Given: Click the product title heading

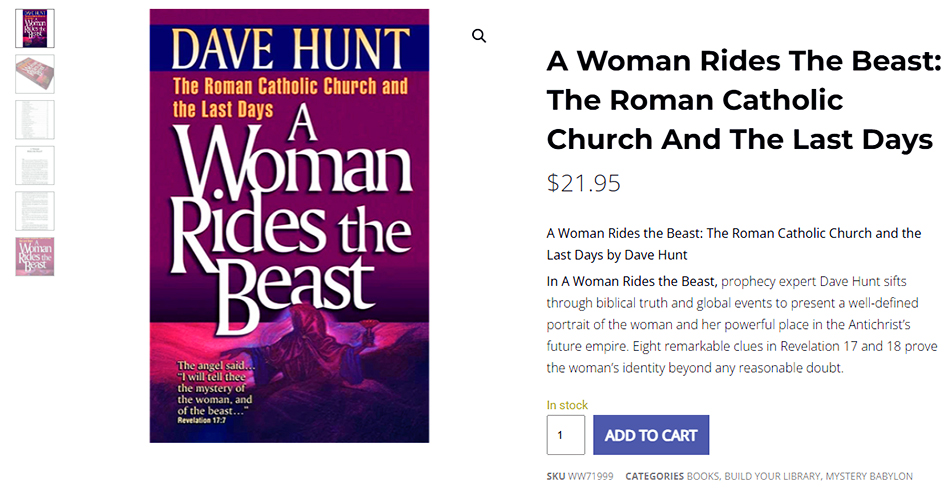Looking at the screenshot, I should click(743, 100).
